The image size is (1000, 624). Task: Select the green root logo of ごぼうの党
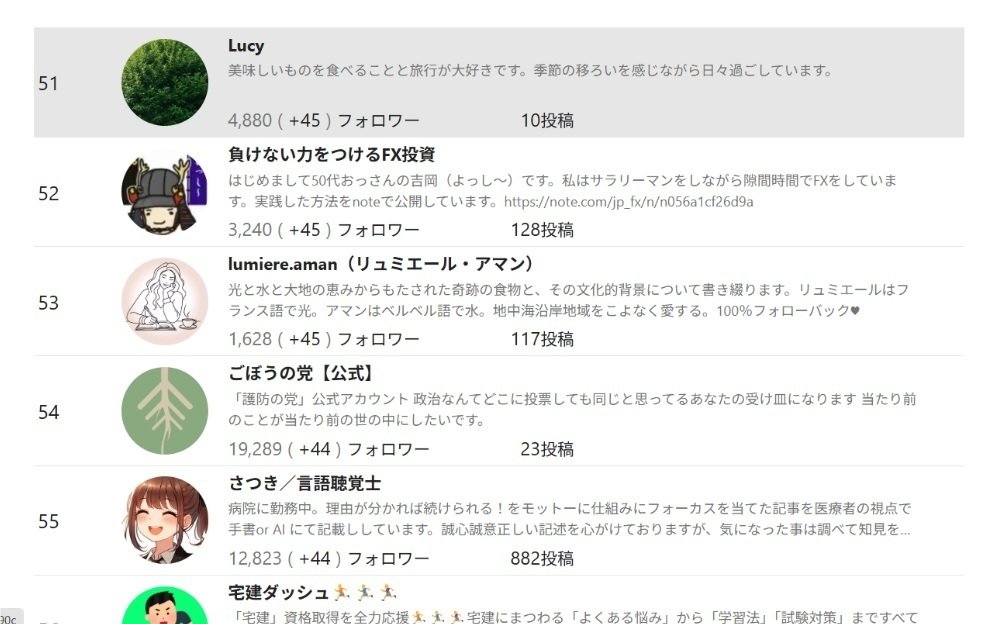click(x=165, y=411)
